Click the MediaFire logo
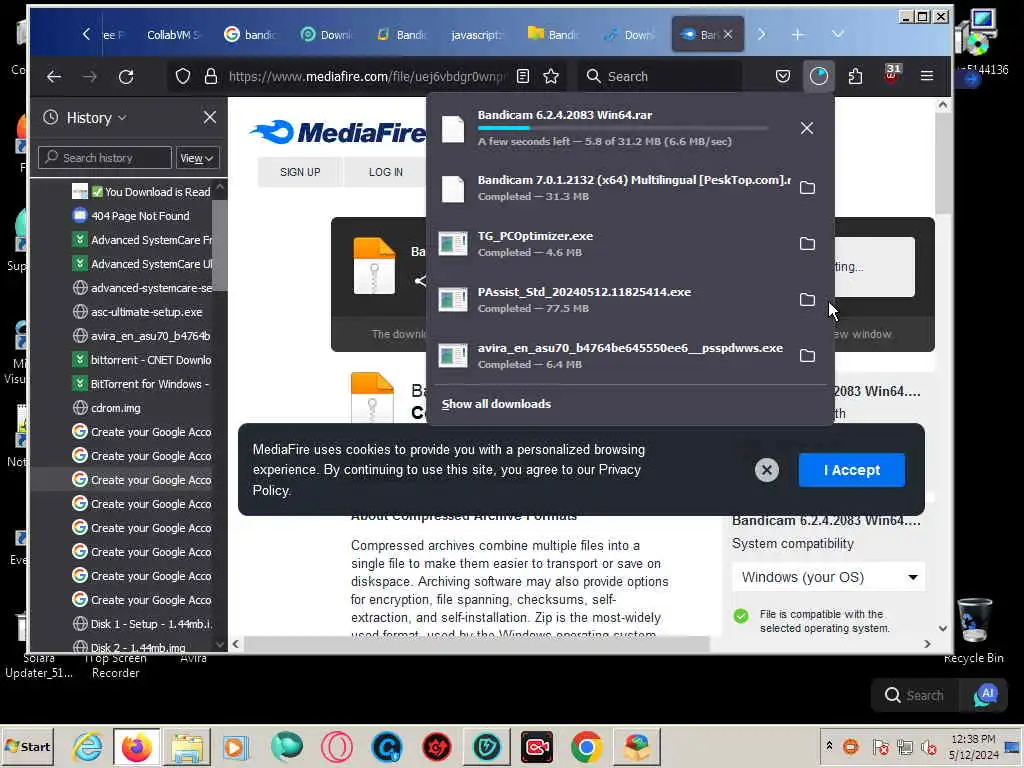The height and width of the screenshot is (768, 1024). pyautogui.click(x=338, y=133)
